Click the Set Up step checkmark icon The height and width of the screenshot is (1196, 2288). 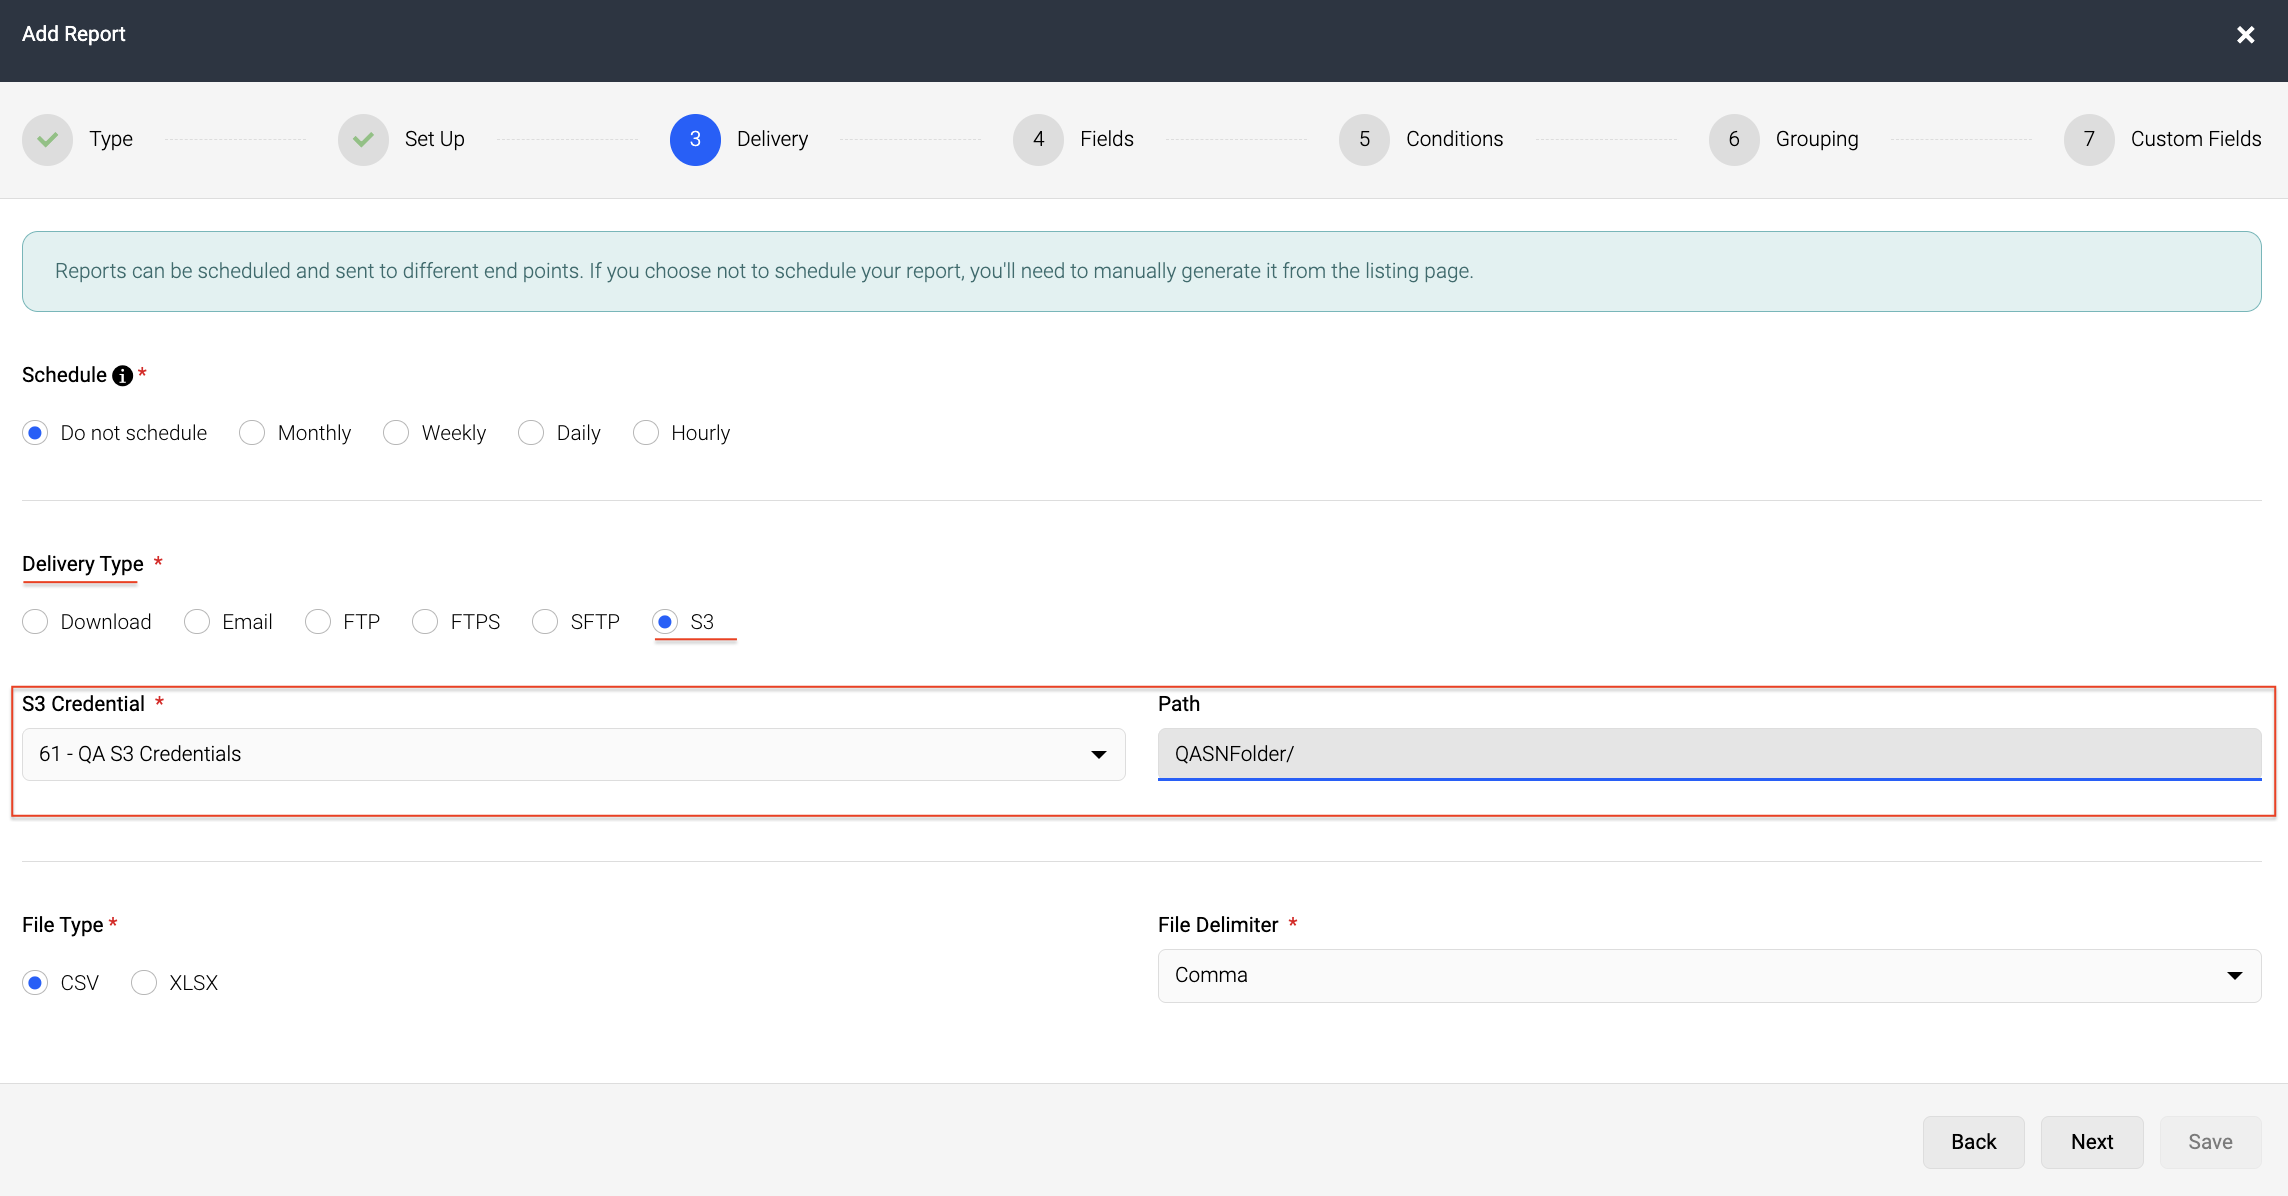(x=363, y=139)
